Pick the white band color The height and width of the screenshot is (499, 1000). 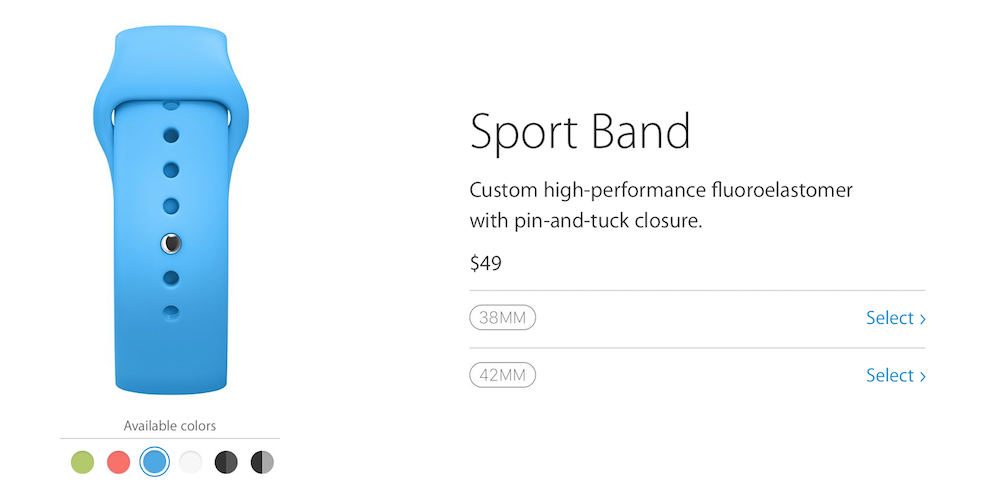[x=190, y=462]
